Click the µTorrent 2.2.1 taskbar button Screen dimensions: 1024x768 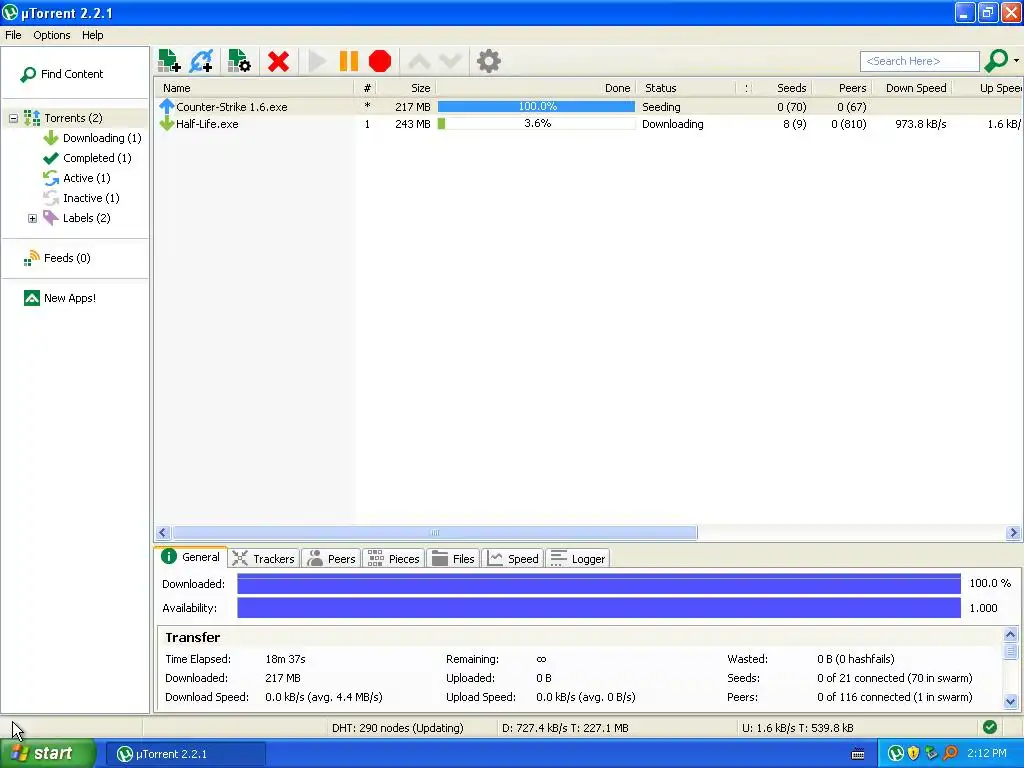pos(185,754)
